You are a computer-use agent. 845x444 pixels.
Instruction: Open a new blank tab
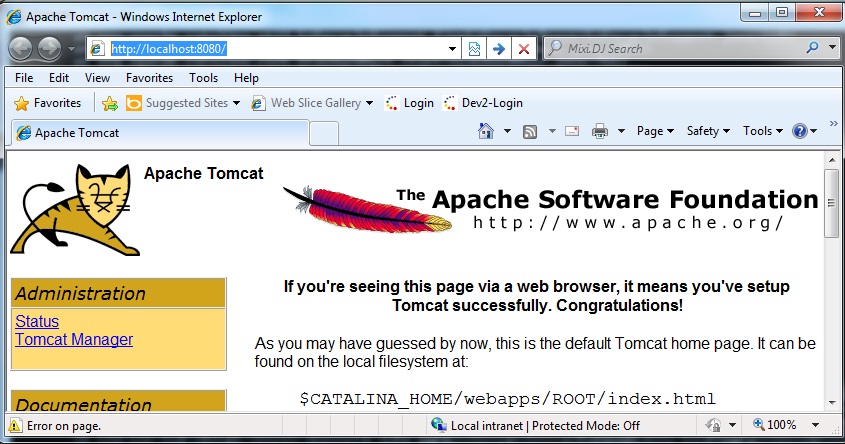click(x=324, y=134)
